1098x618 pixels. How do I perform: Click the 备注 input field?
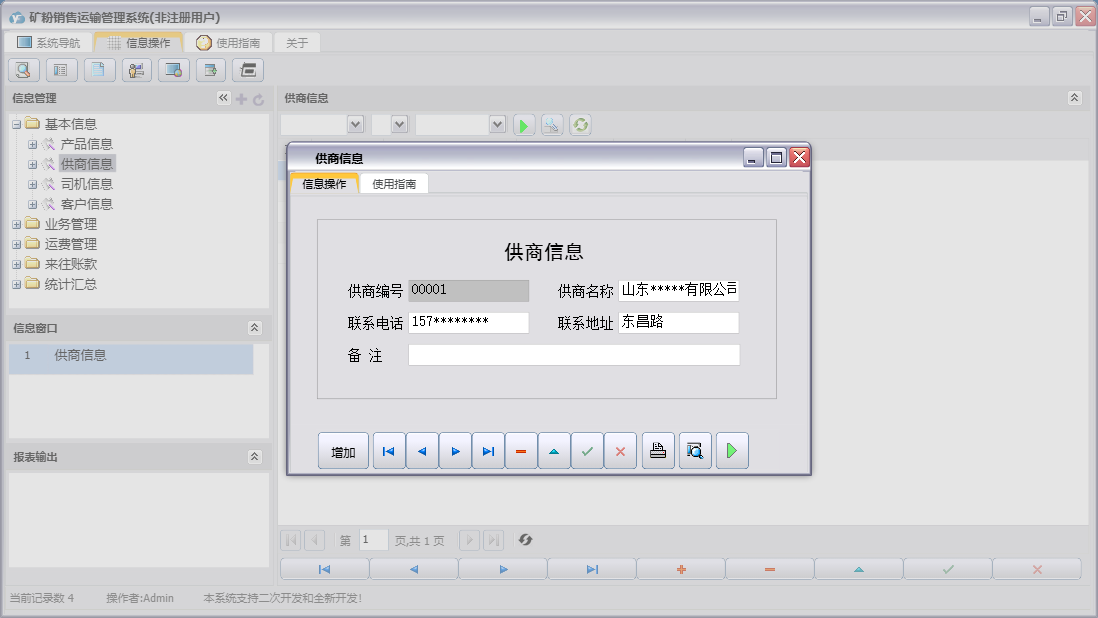click(573, 355)
